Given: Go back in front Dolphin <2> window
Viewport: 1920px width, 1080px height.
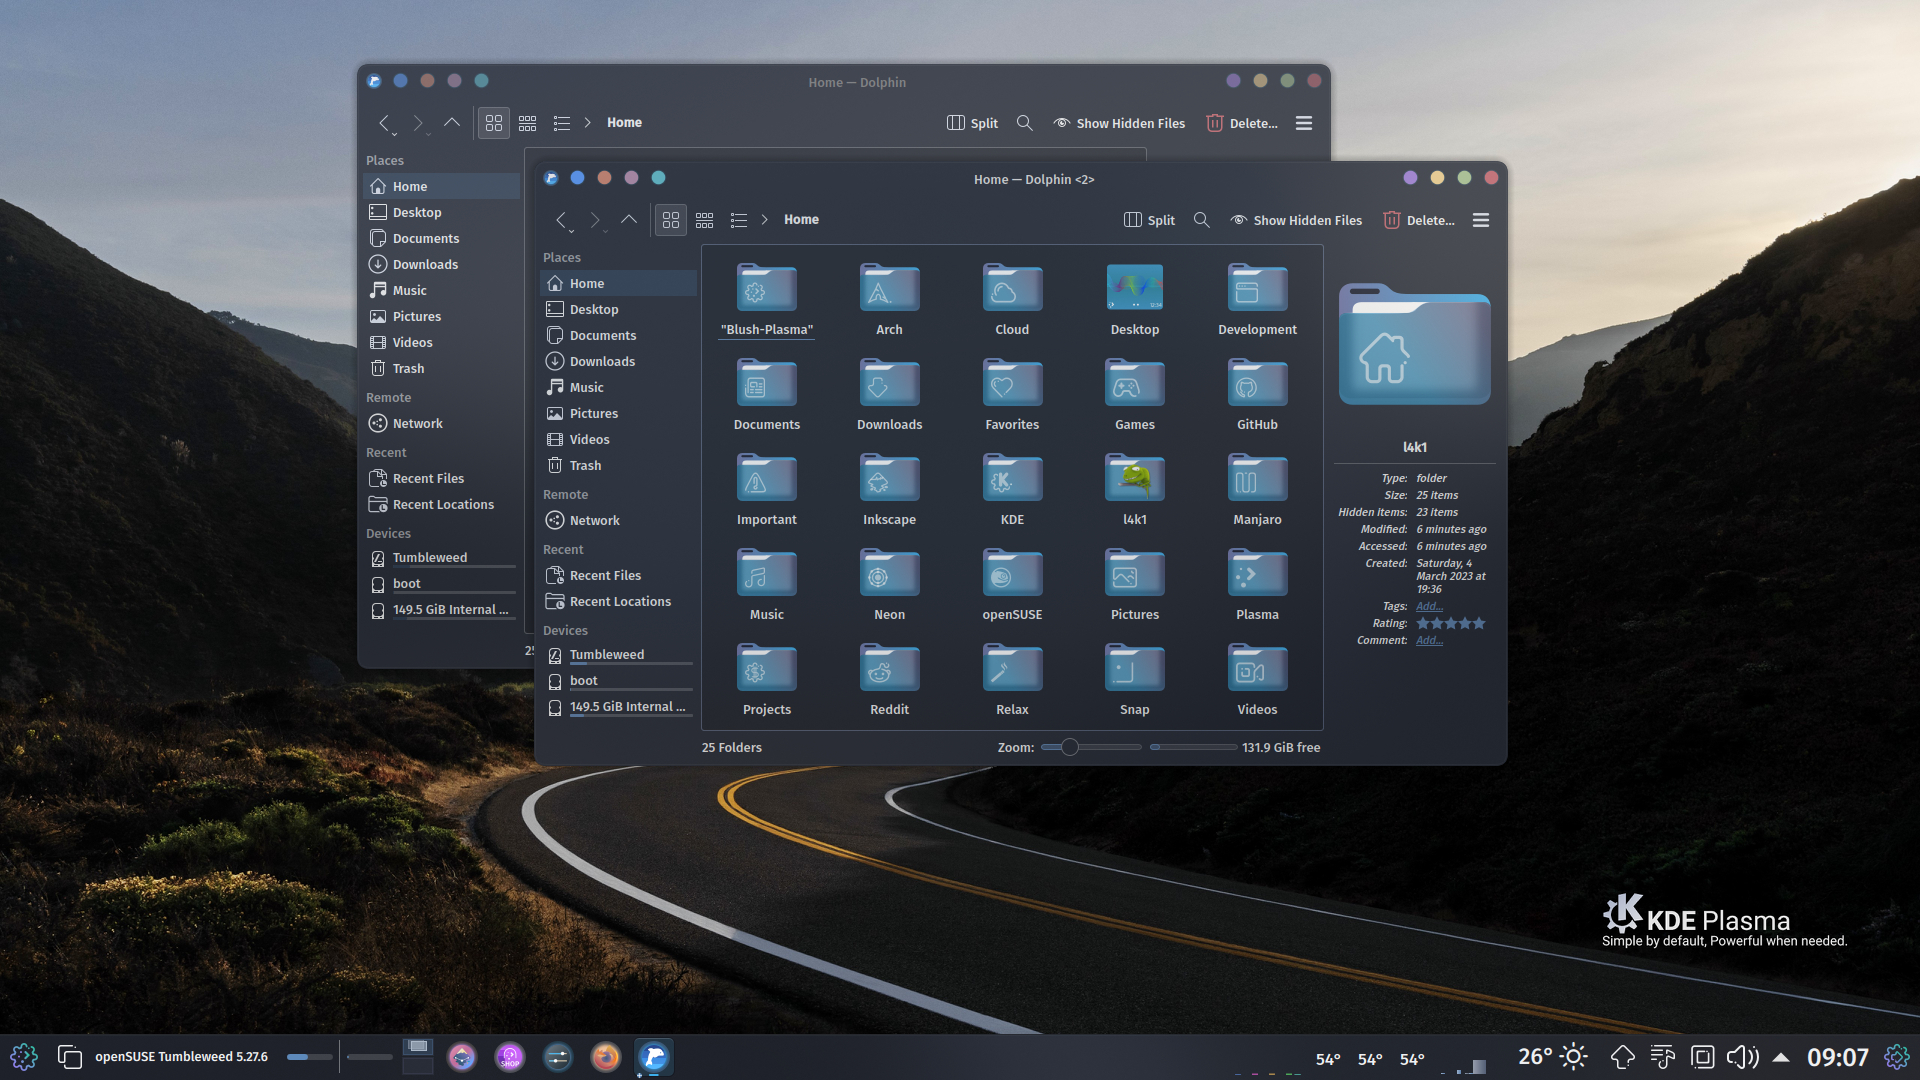Looking at the screenshot, I should pyautogui.click(x=562, y=220).
